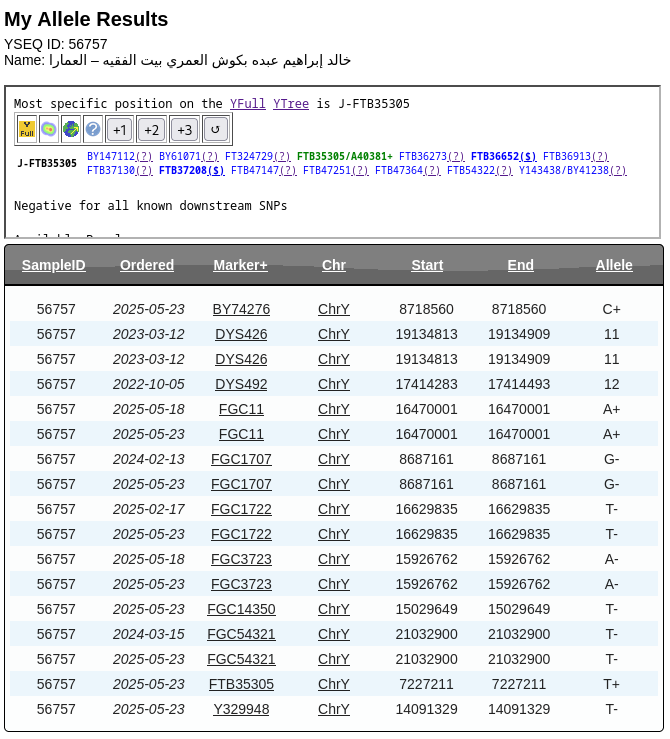Click the +3 level button
670x739 pixels.
click(184, 129)
